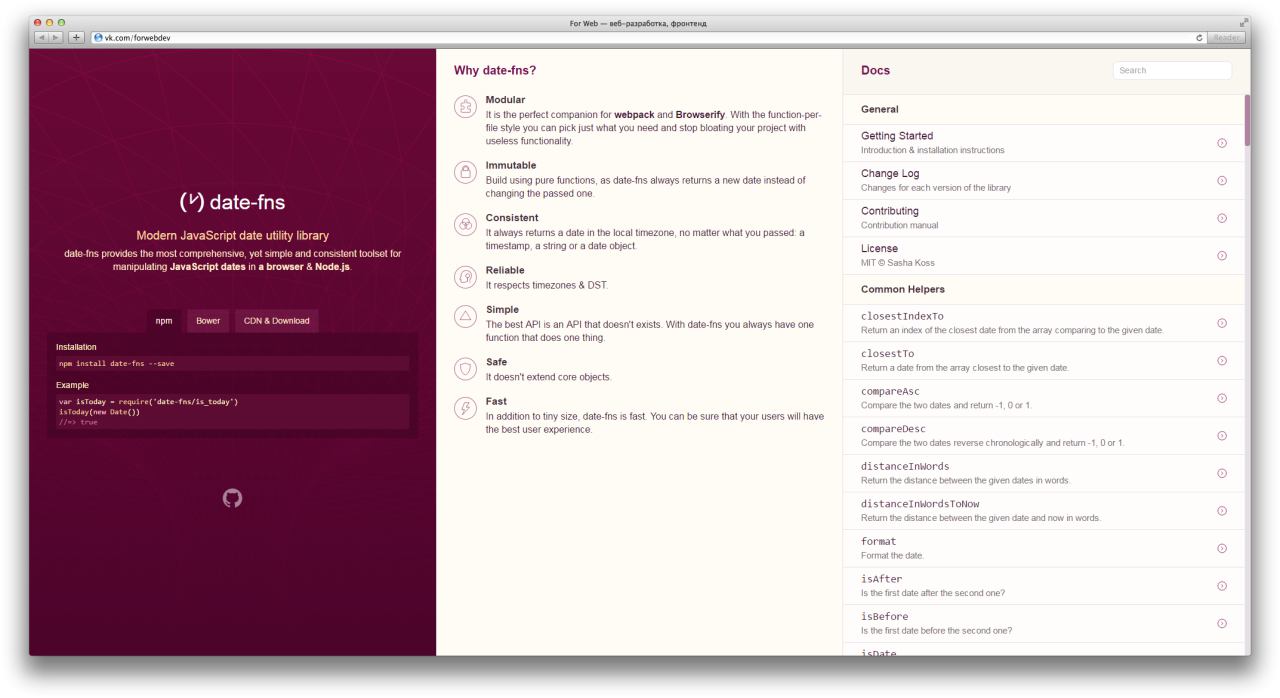Click the Reader button in the address bar
This screenshot has width=1280, height=698.
[x=1226, y=38]
